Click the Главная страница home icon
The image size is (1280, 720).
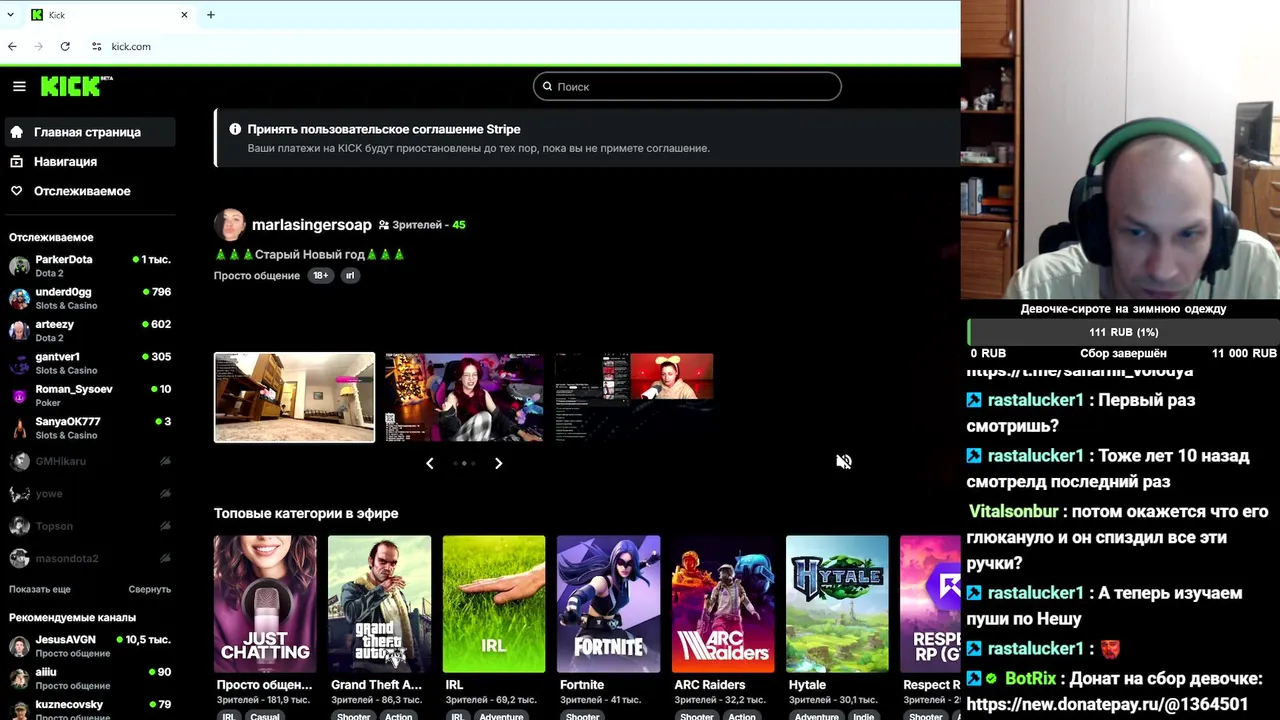[x=16, y=132]
